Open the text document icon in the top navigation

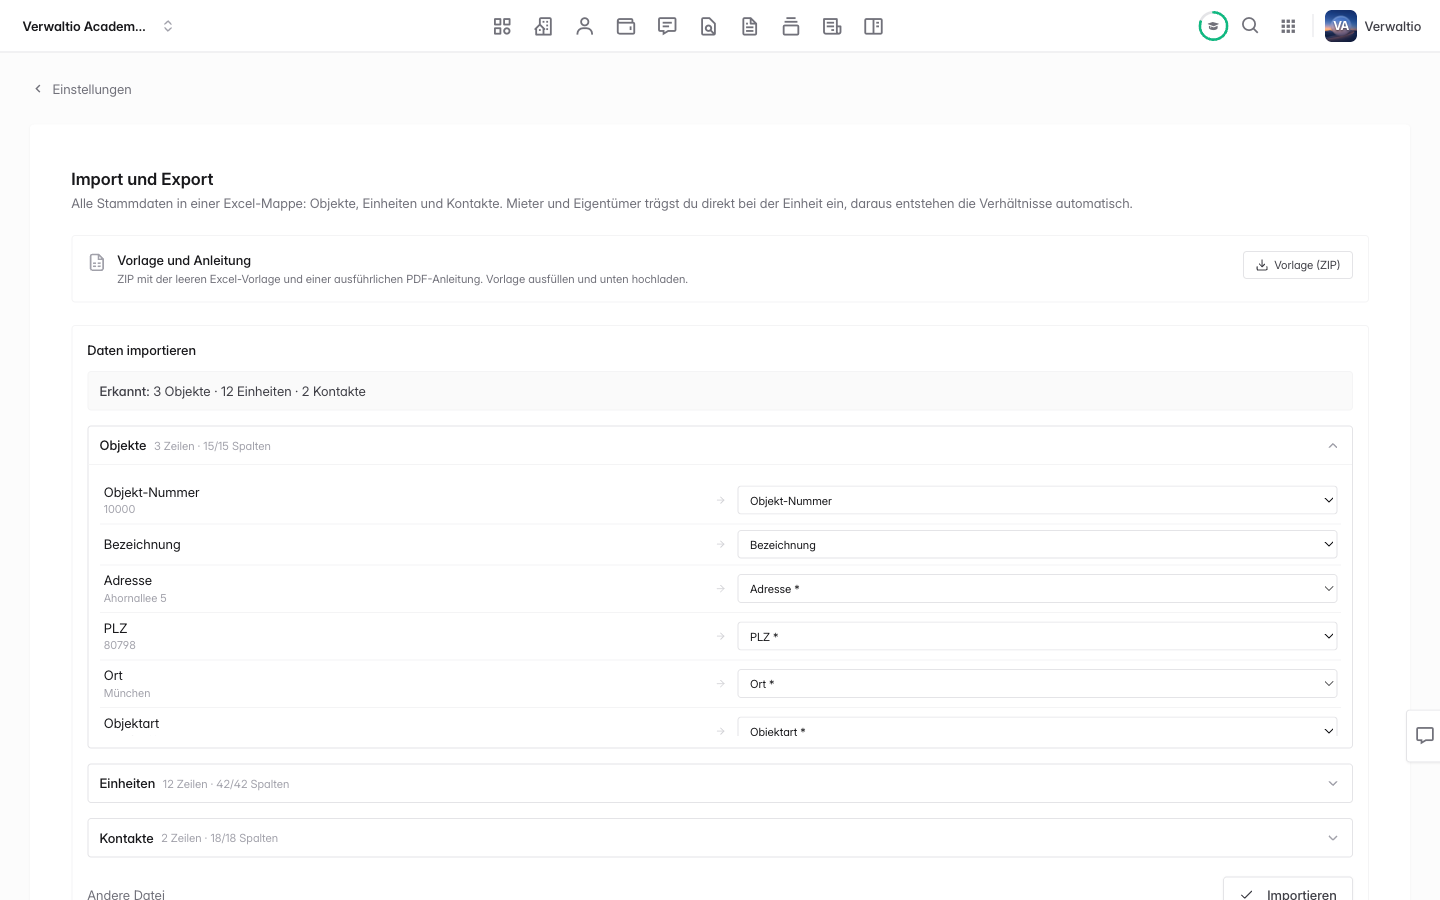pos(750,27)
